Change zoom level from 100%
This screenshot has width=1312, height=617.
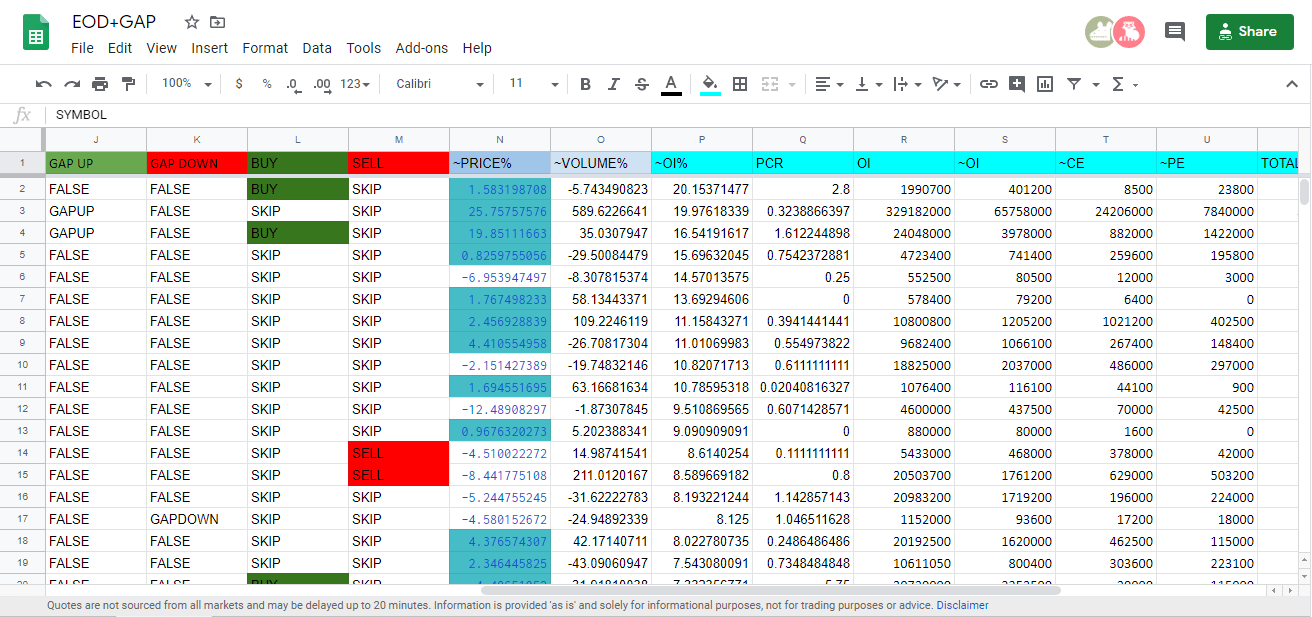coord(187,84)
